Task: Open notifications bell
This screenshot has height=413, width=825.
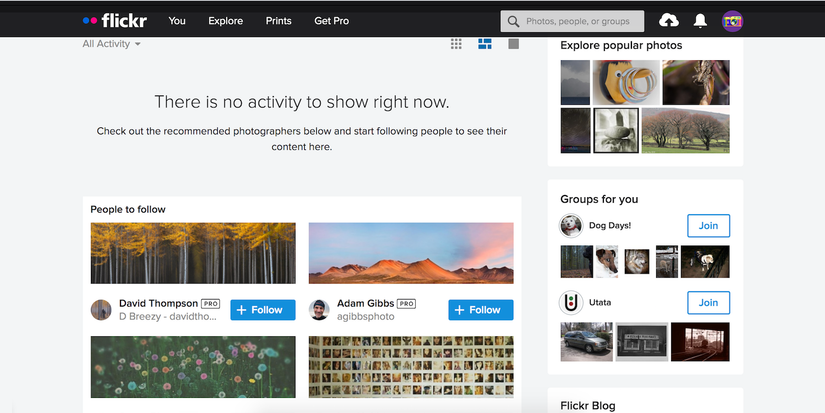Action: click(x=700, y=21)
